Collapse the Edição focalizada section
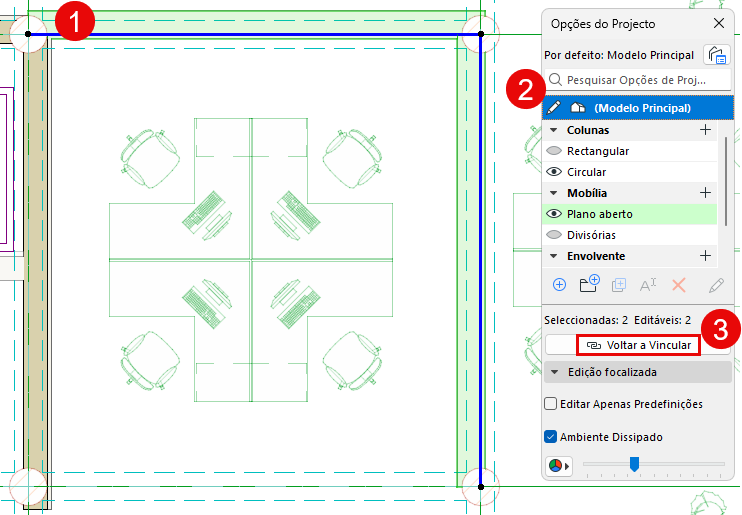 point(555,372)
